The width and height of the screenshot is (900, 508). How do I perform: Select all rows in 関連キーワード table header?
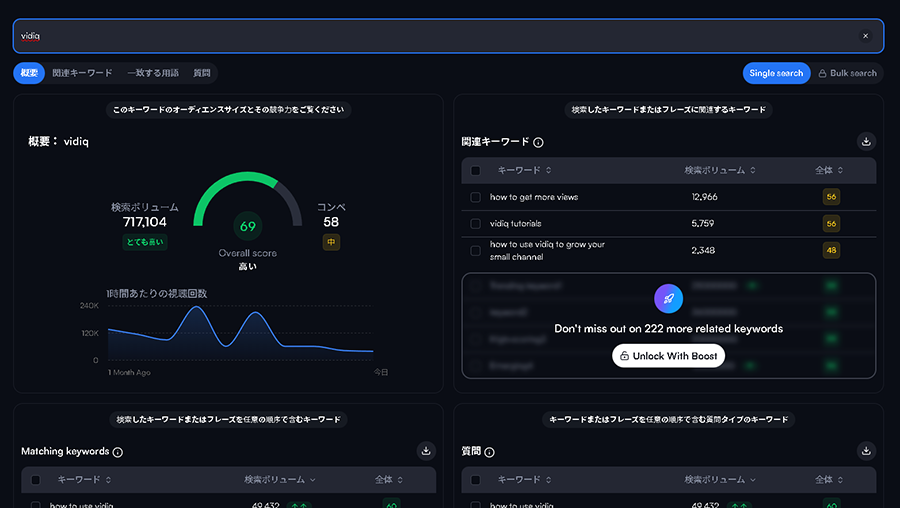tap(476, 171)
